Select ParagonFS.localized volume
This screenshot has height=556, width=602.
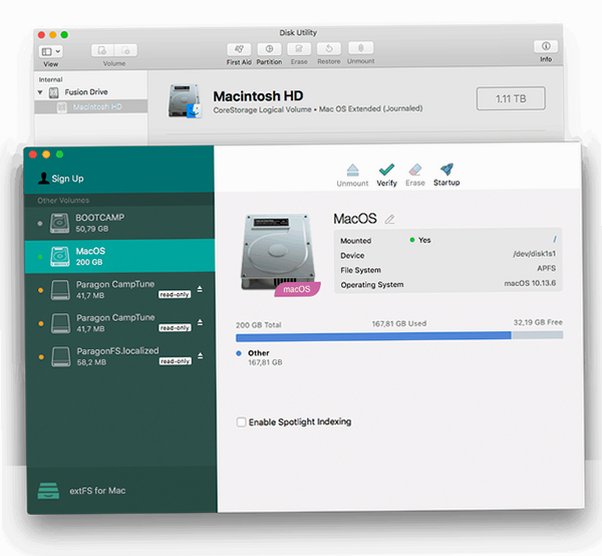click(x=119, y=356)
